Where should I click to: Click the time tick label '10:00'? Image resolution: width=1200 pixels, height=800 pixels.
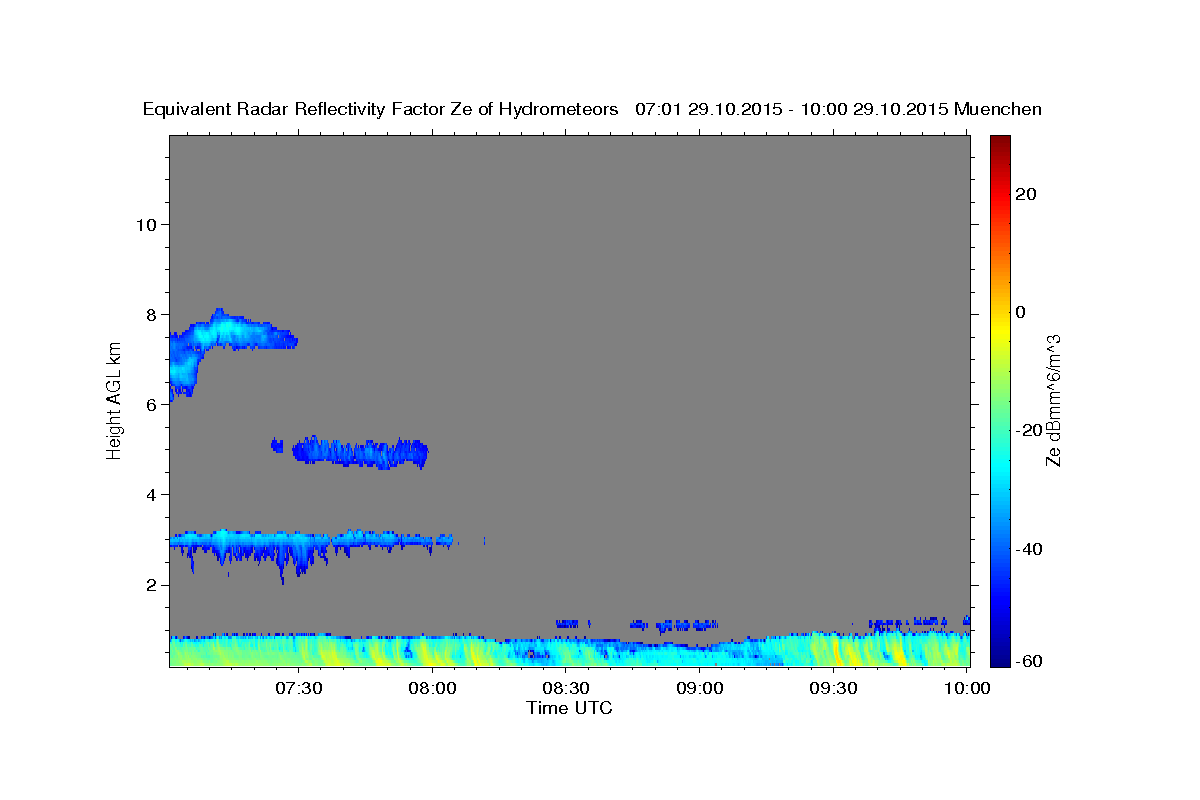(967, 688)
